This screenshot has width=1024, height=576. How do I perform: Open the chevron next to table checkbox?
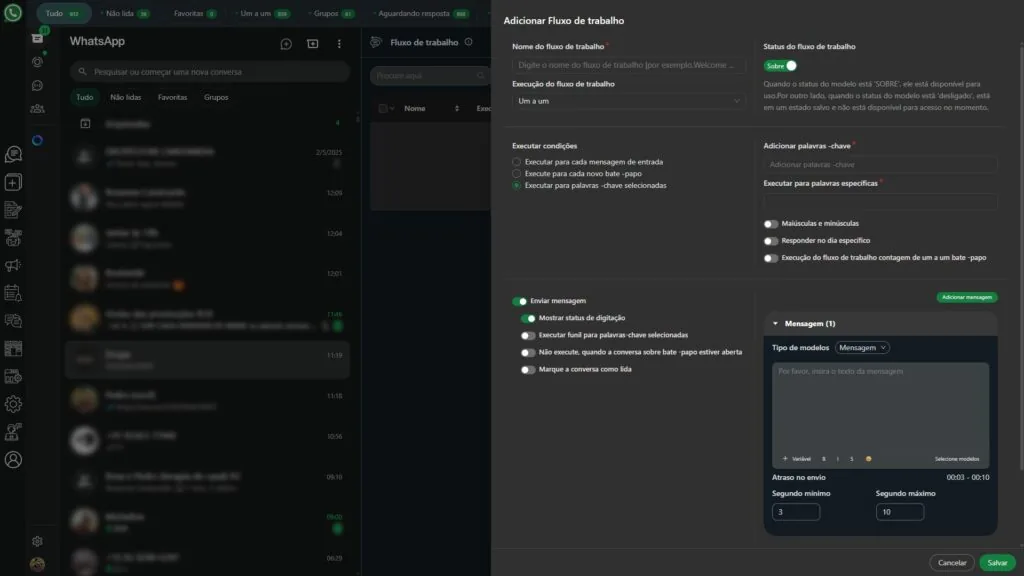coord(392,108)
